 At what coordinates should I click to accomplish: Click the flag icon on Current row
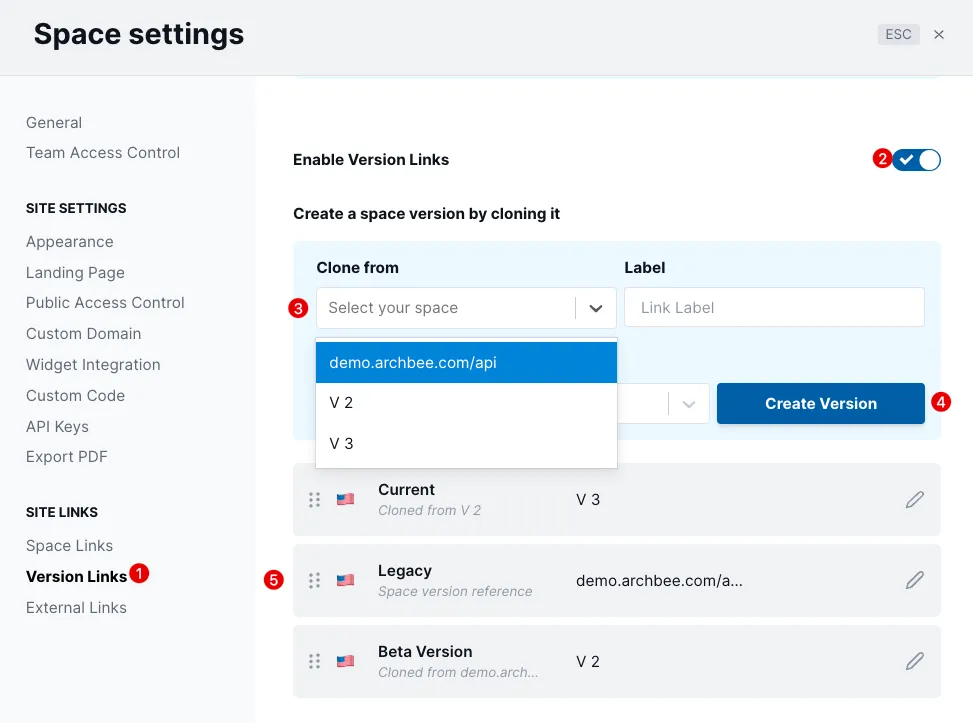tap(346, 500)
